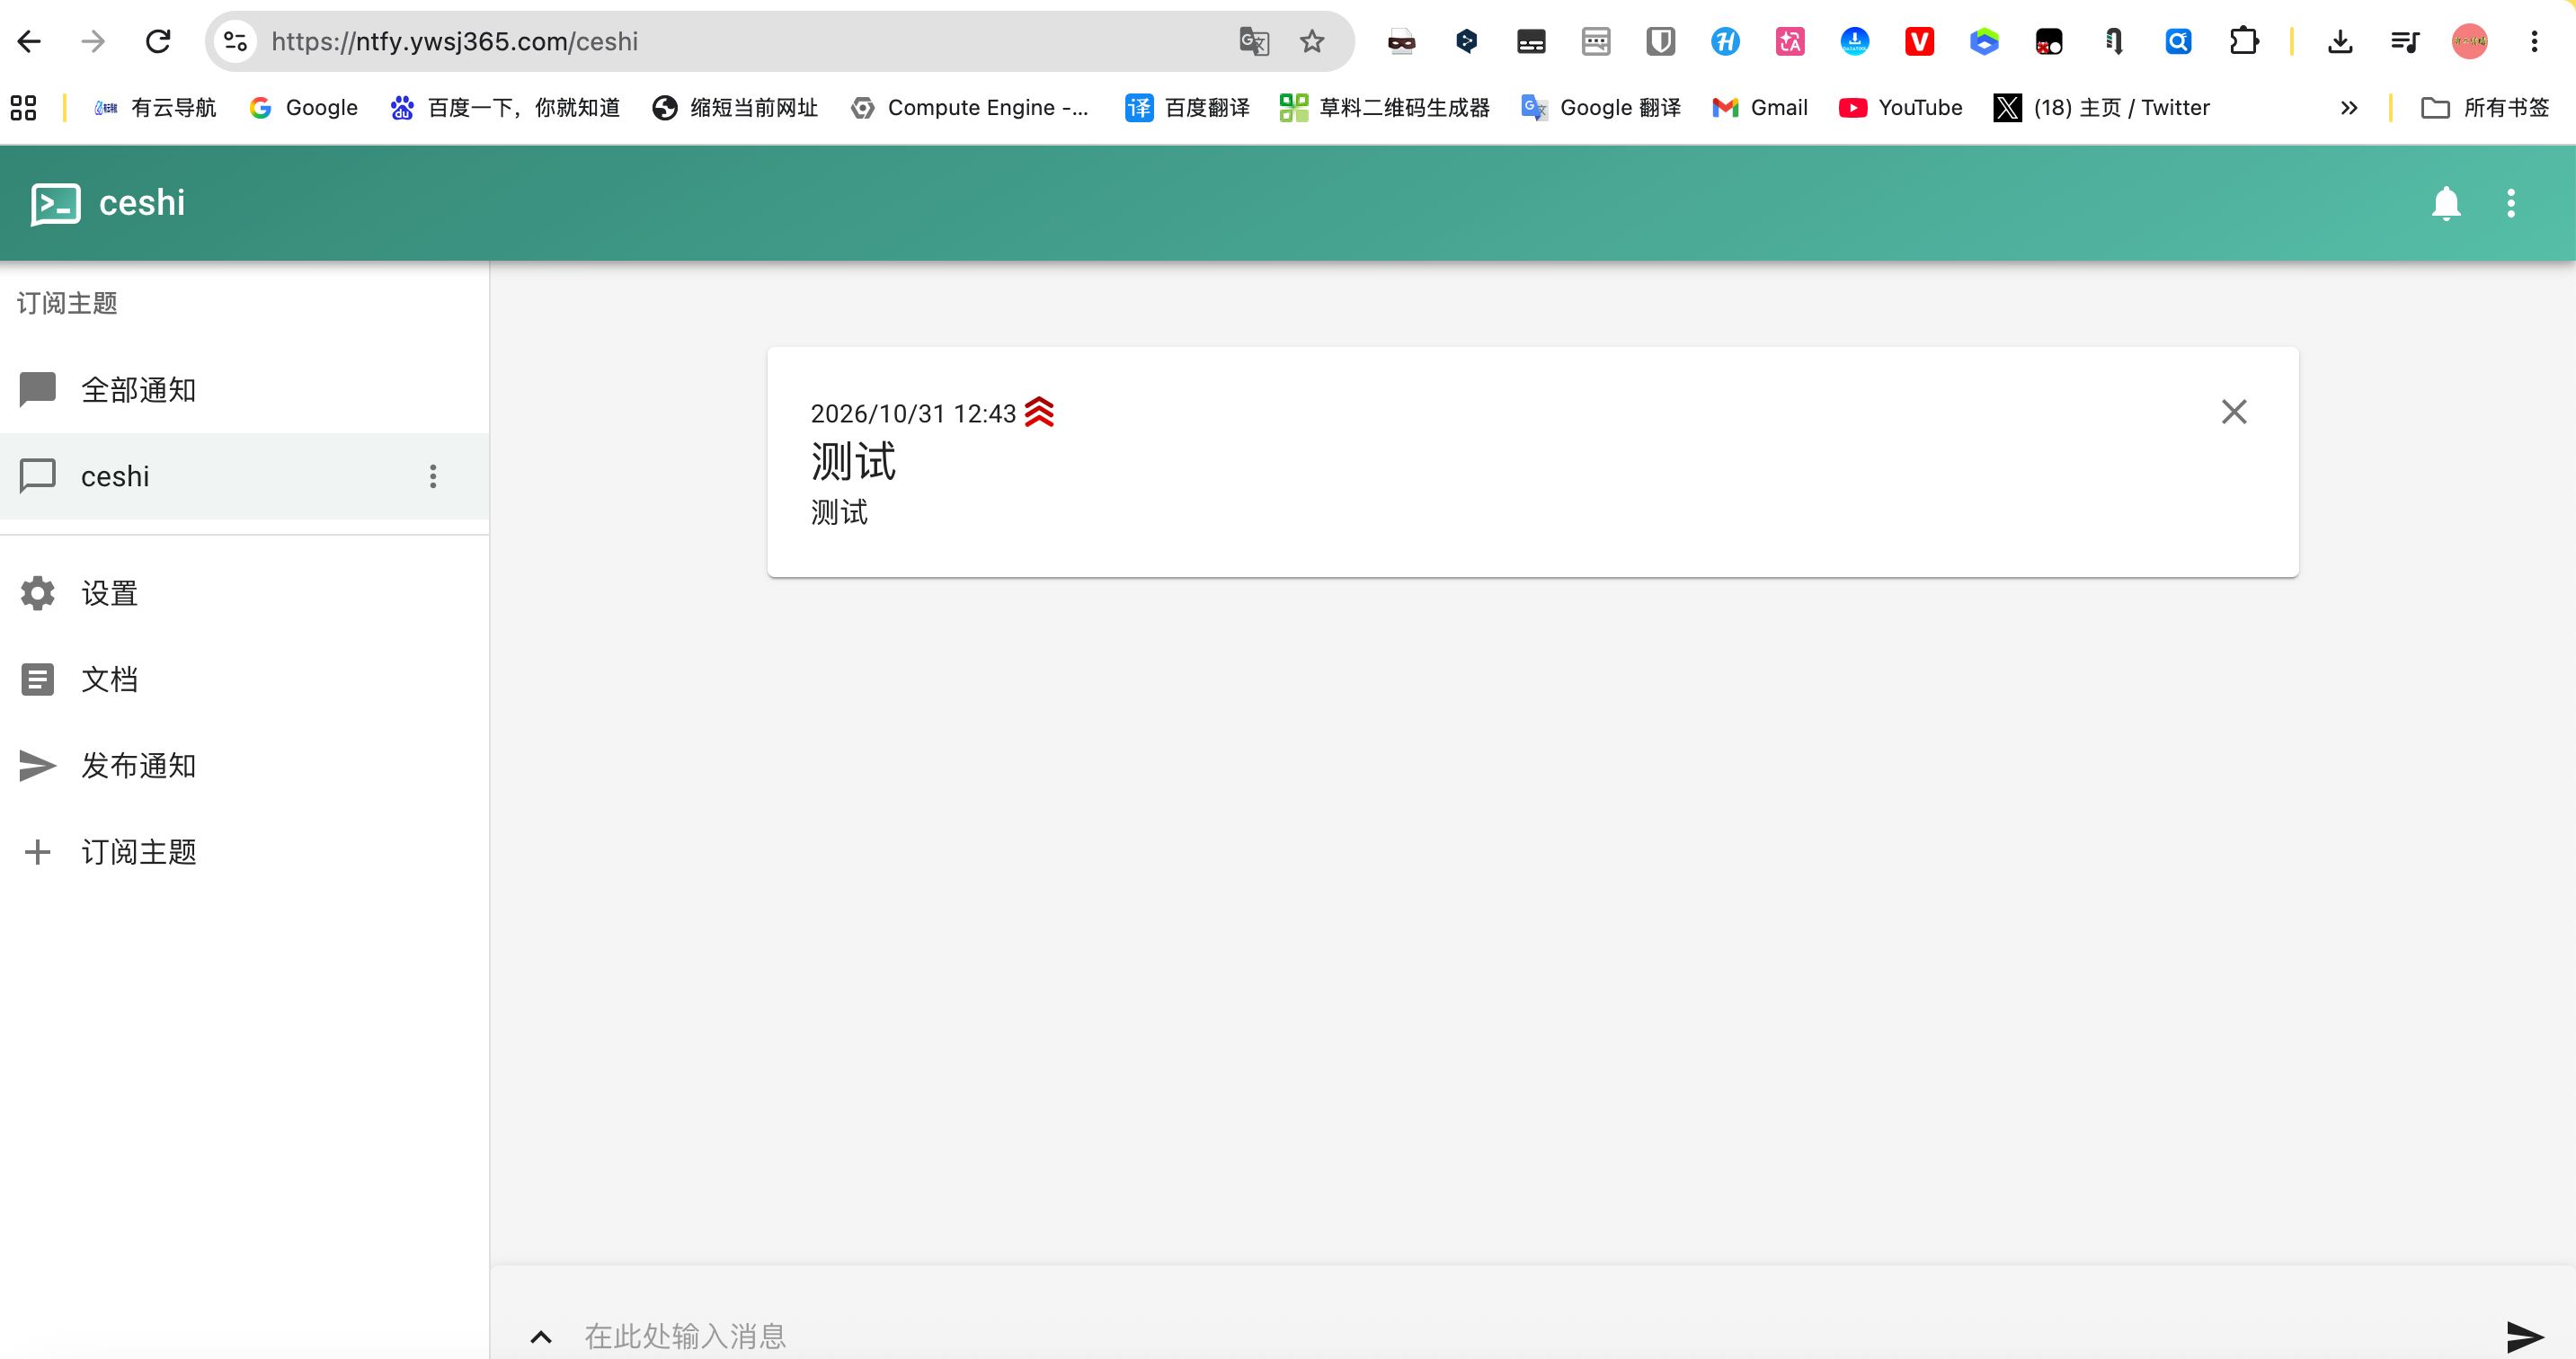This screenshot has width=2576, height=1359.
Task: Open the apps grid in bookmarks bar
Action: 23,107
